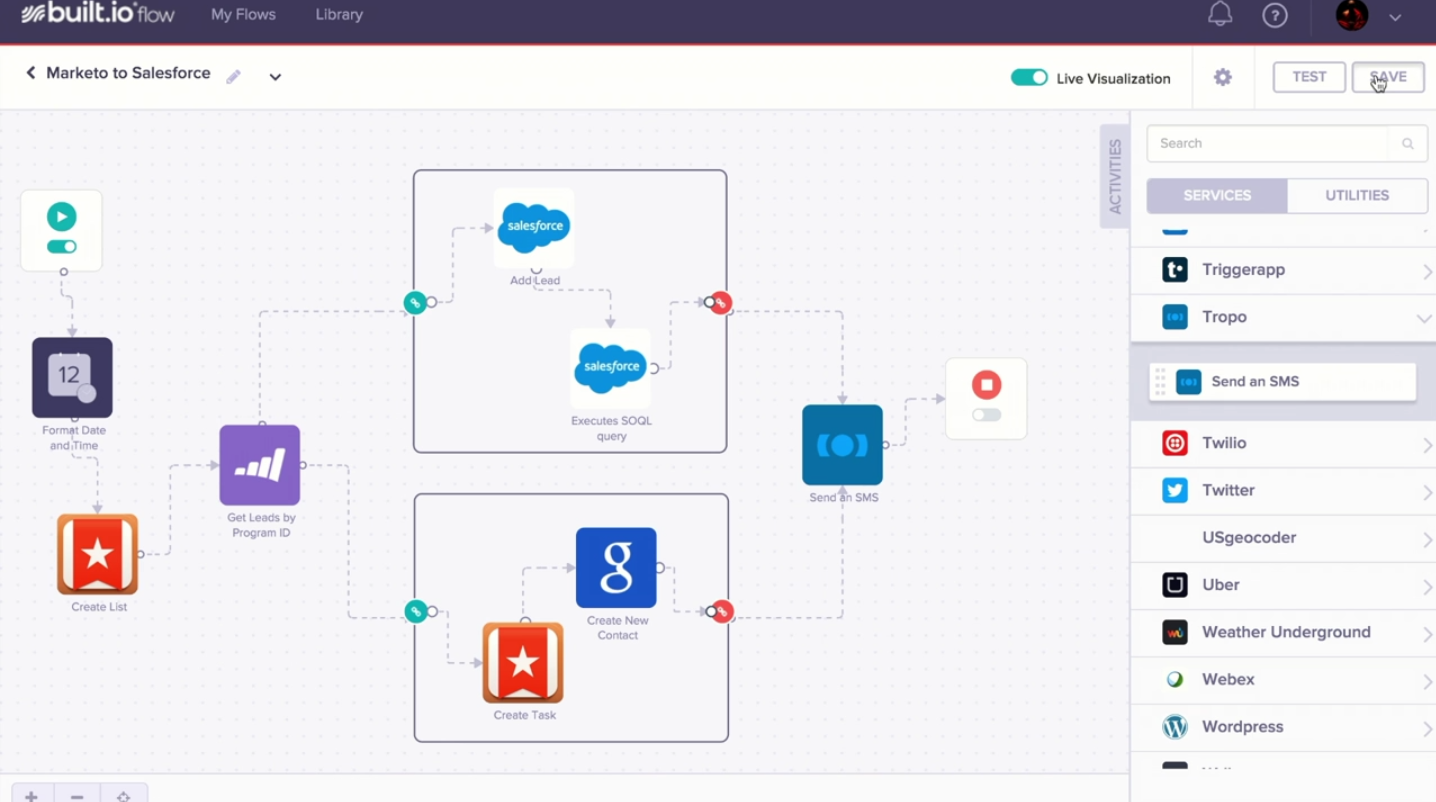The width and height of the screenshot is (1436, 802).
Task: Click the Weather Underground label text
Action: coord(1286,632)
